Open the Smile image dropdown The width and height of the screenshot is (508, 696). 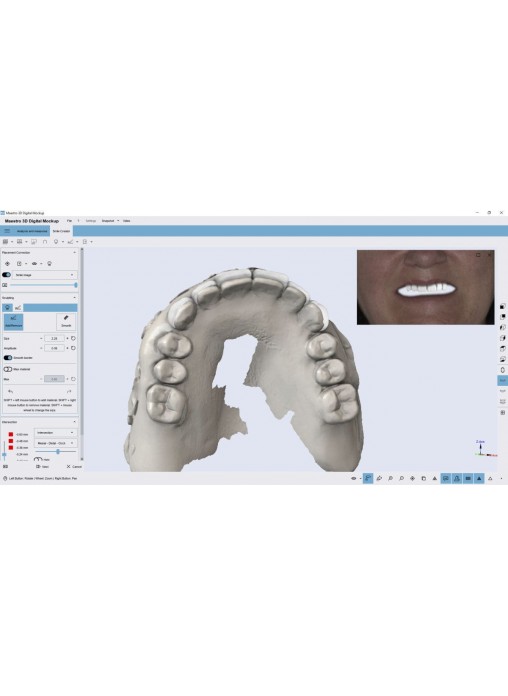point(44,275)
